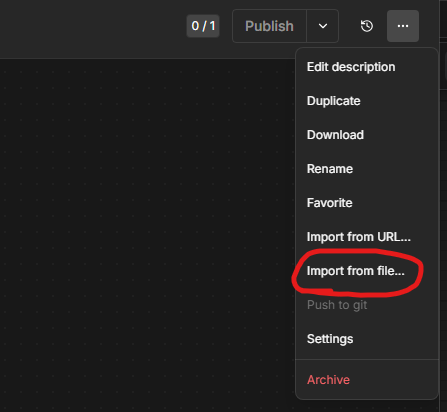This screenshot has height=412, width=447.
Task: Select Duplicate in the options menu
Action: tap(367, 101)
